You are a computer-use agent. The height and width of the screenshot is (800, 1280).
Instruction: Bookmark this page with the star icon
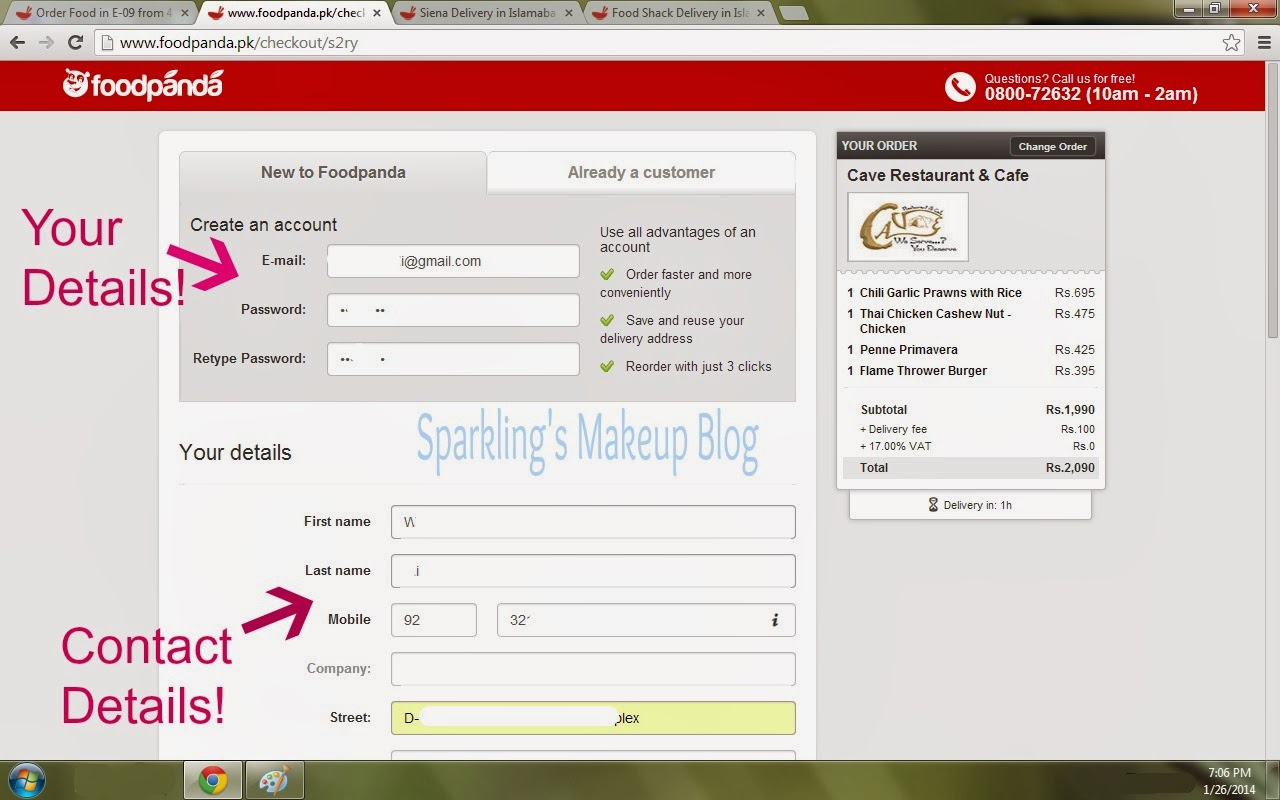[1231, 43]
